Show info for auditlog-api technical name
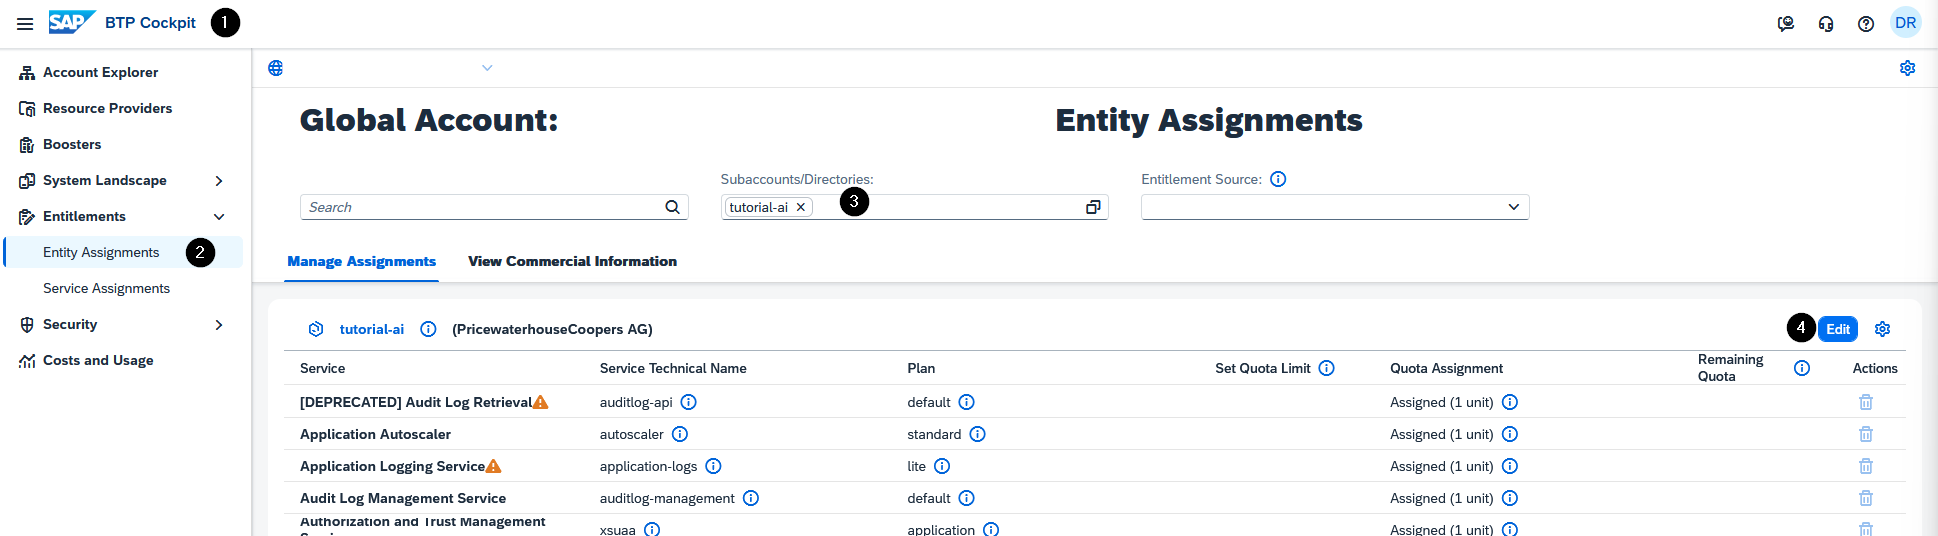This screenshot has width=1938, height=536. point(689,402)
